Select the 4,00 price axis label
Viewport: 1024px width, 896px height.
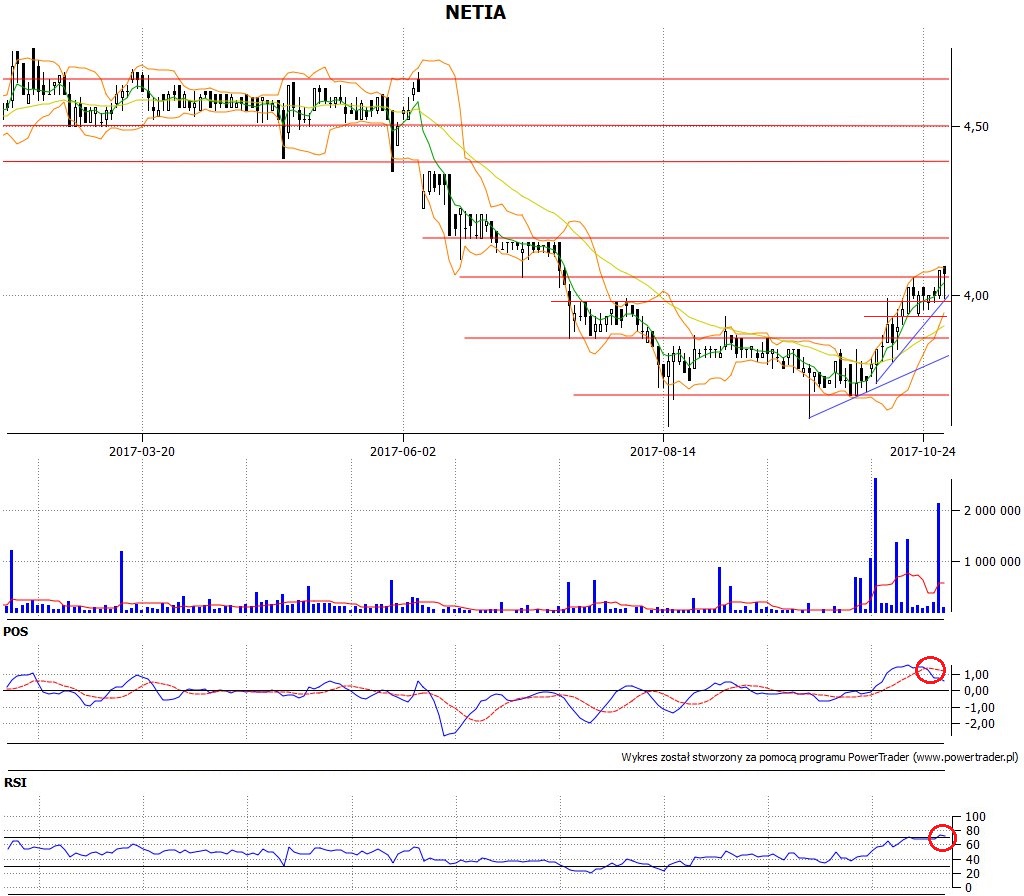tap(976, 296)
